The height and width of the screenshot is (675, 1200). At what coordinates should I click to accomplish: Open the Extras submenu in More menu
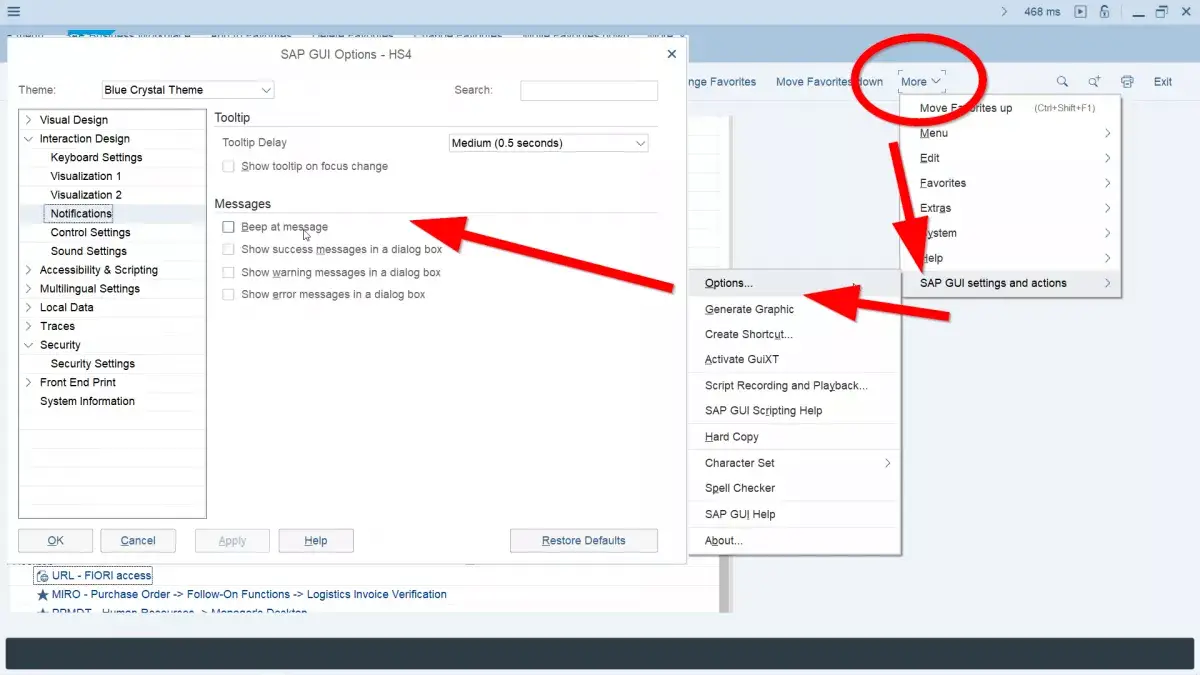[1010, 208]
